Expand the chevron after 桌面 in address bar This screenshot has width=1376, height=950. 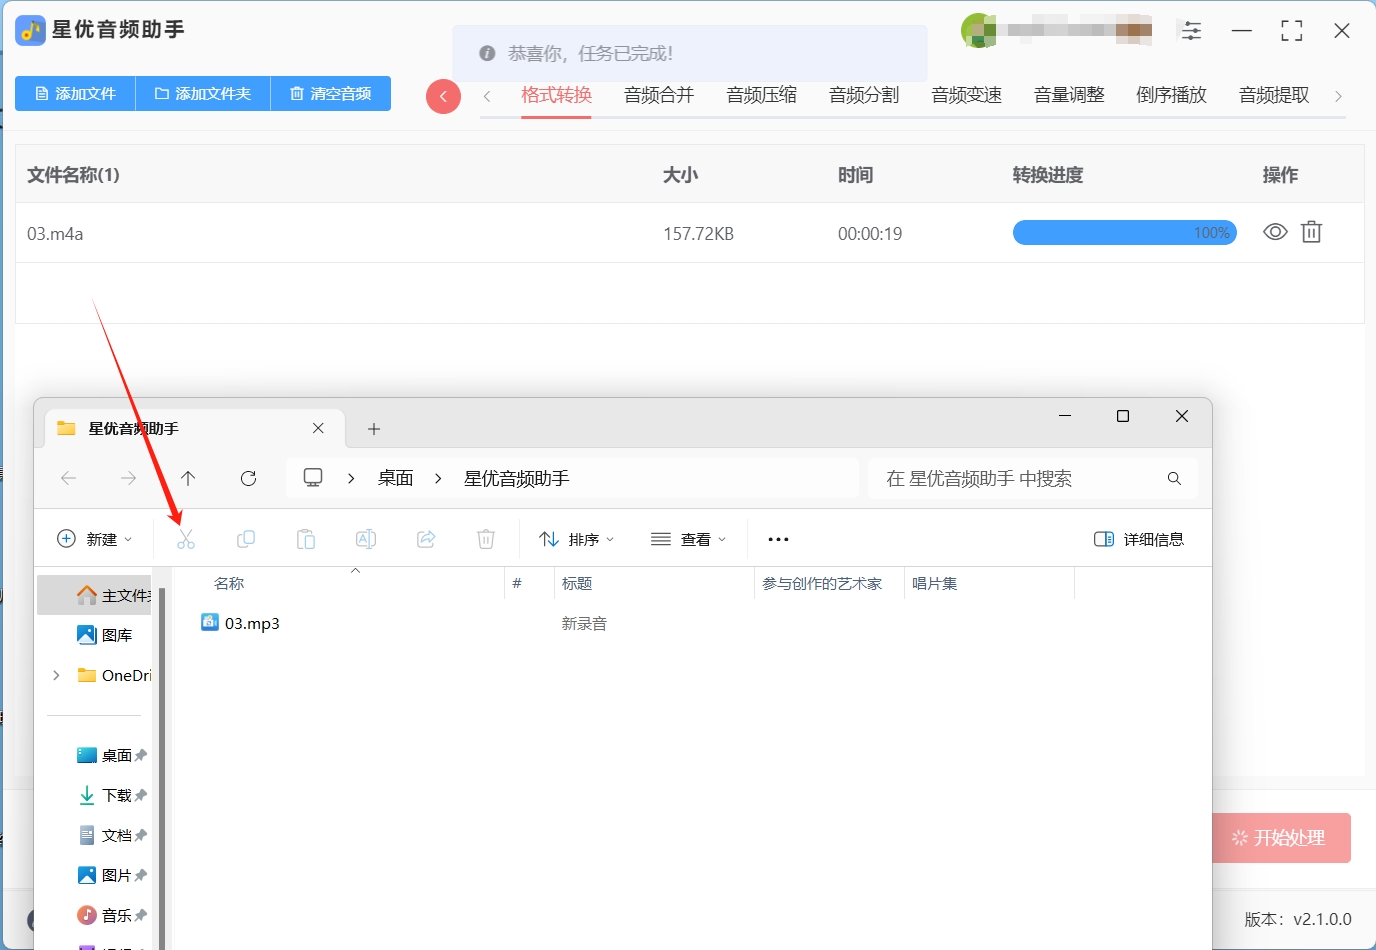[438, 479]
